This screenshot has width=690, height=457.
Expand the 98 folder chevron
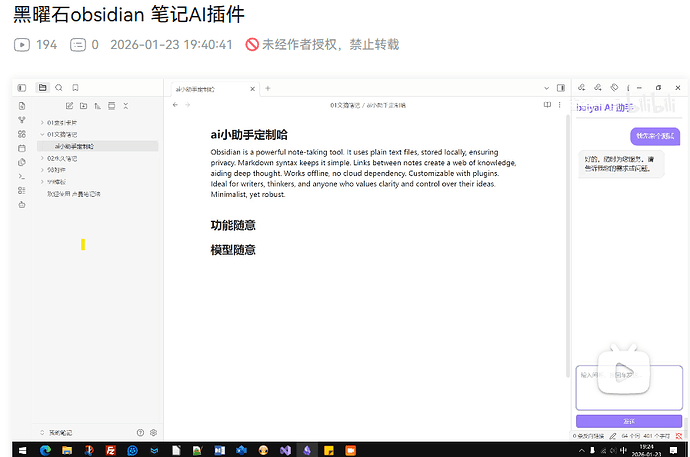[42, 170]
